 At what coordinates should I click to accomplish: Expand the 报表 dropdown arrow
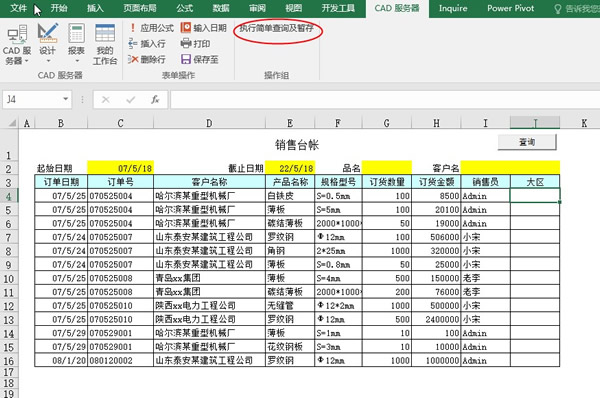(77, 61)
